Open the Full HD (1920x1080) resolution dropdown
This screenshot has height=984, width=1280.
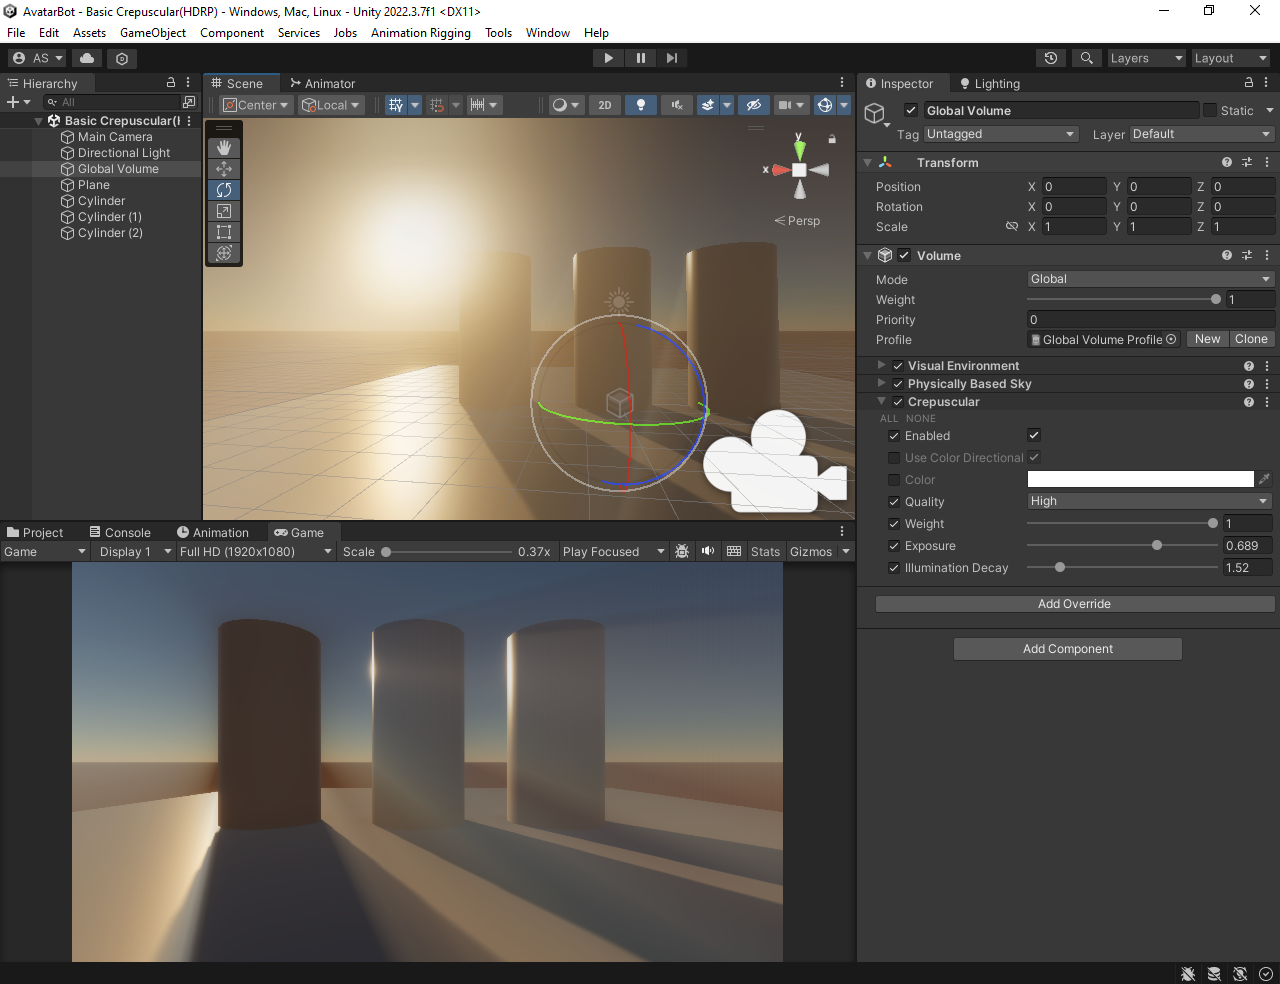click(252, 551)
